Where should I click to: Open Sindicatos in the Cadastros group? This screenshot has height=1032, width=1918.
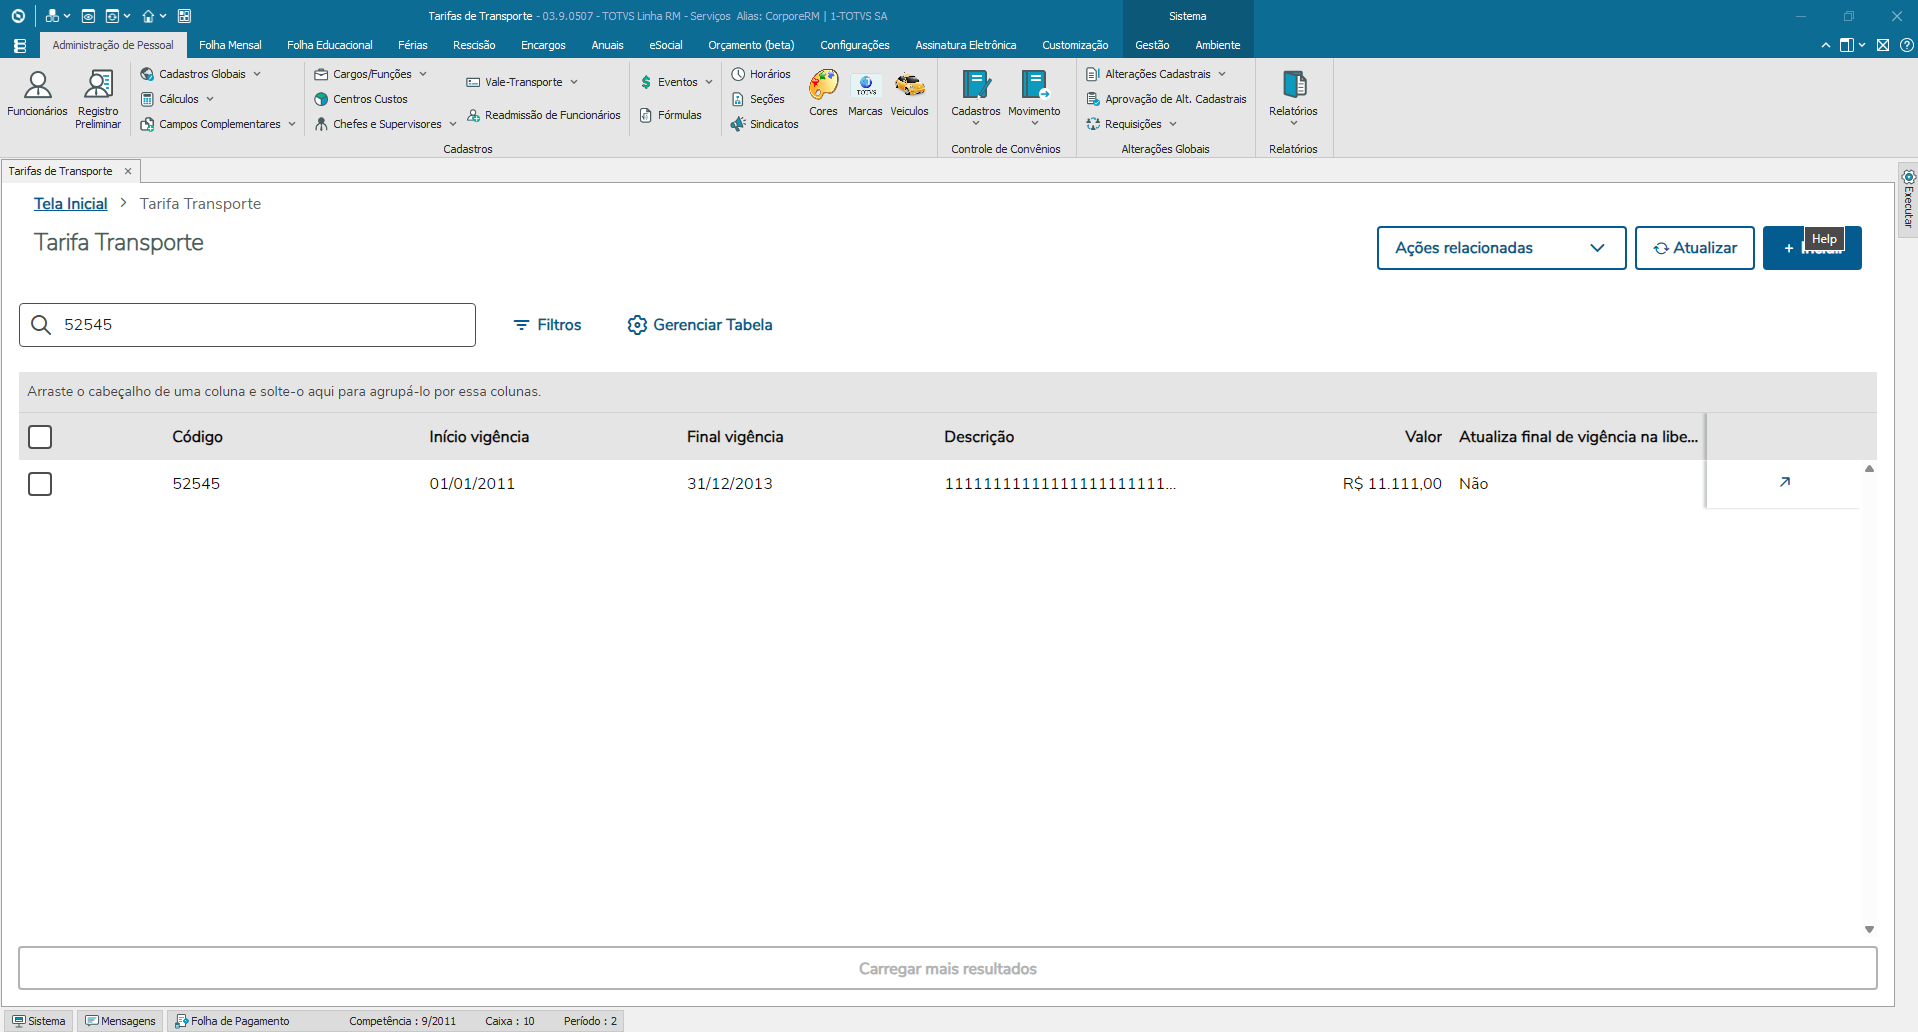point(765,124)
